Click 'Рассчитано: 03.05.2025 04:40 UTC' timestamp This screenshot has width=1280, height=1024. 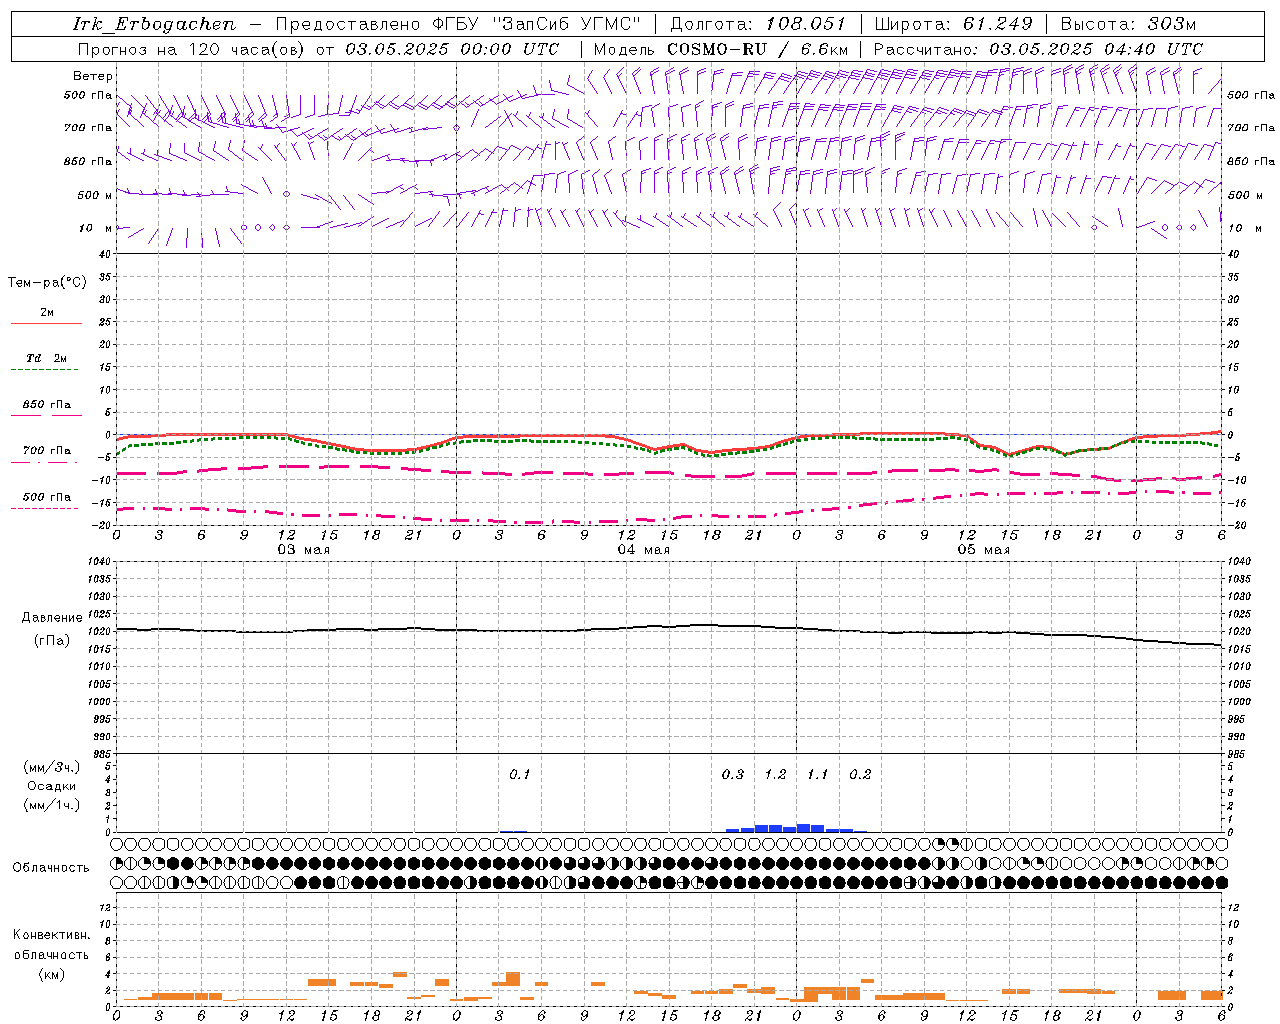click(1038, 49)
